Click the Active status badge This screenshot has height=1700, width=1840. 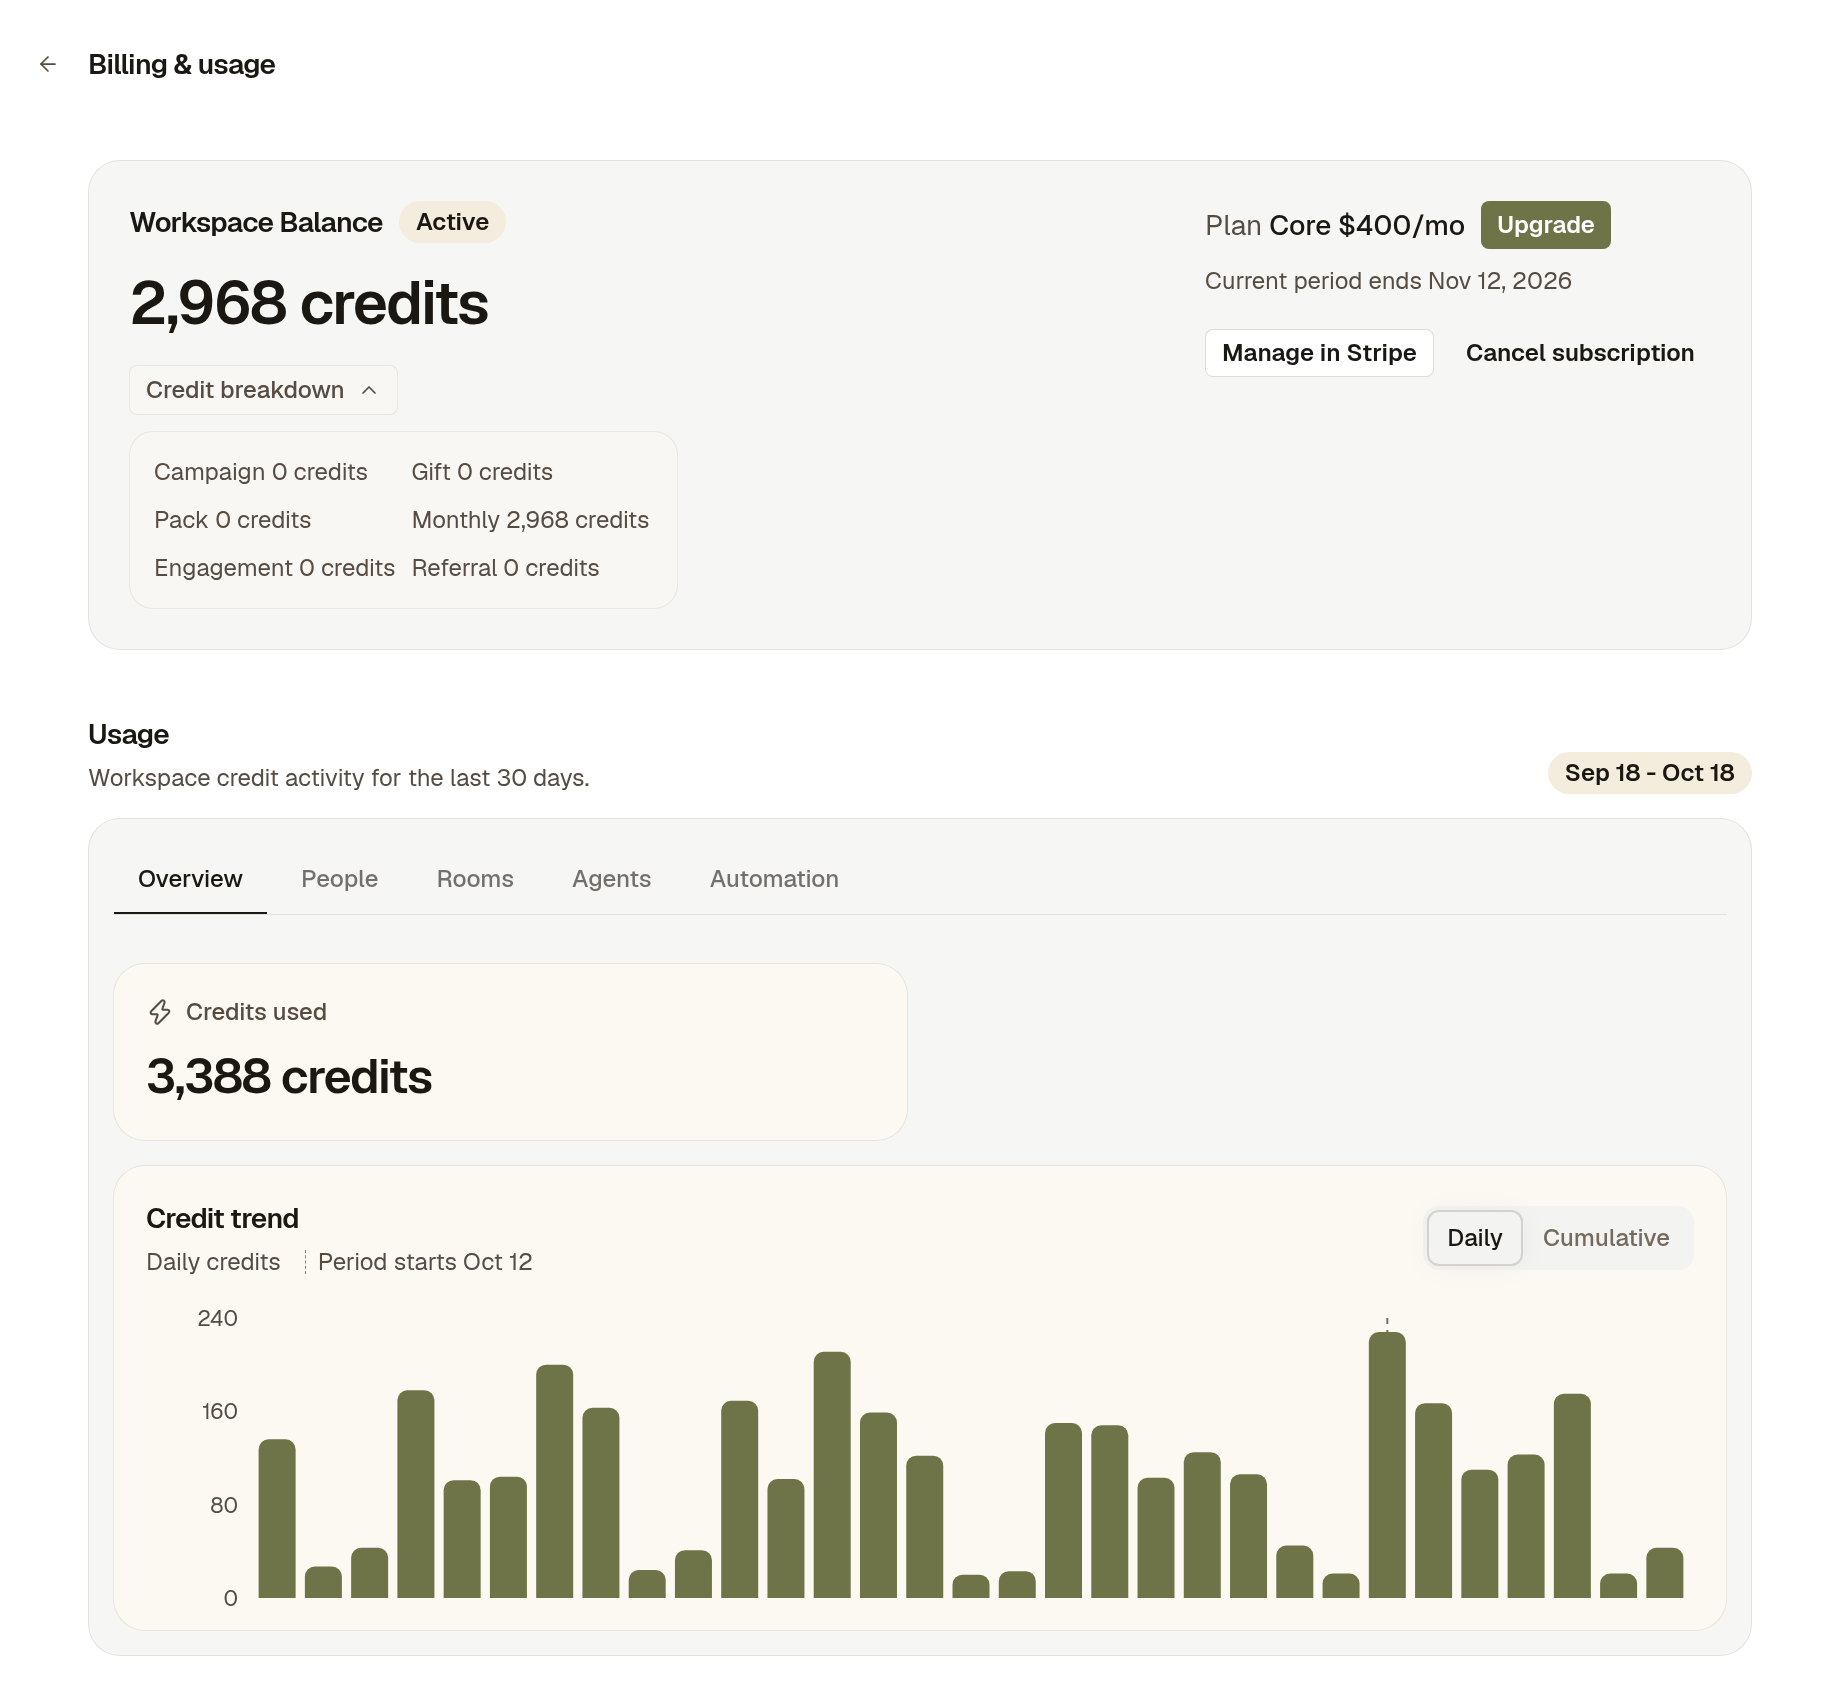coord(452,222)
